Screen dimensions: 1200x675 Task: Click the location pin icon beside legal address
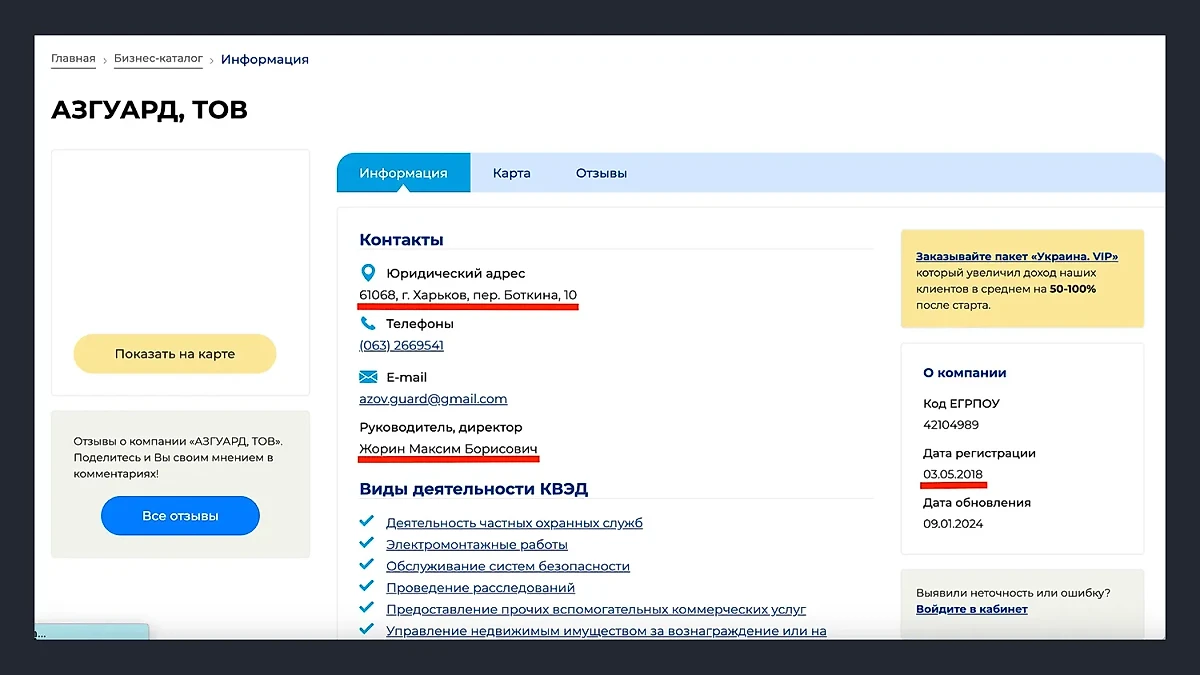click(x=368, y=272)
